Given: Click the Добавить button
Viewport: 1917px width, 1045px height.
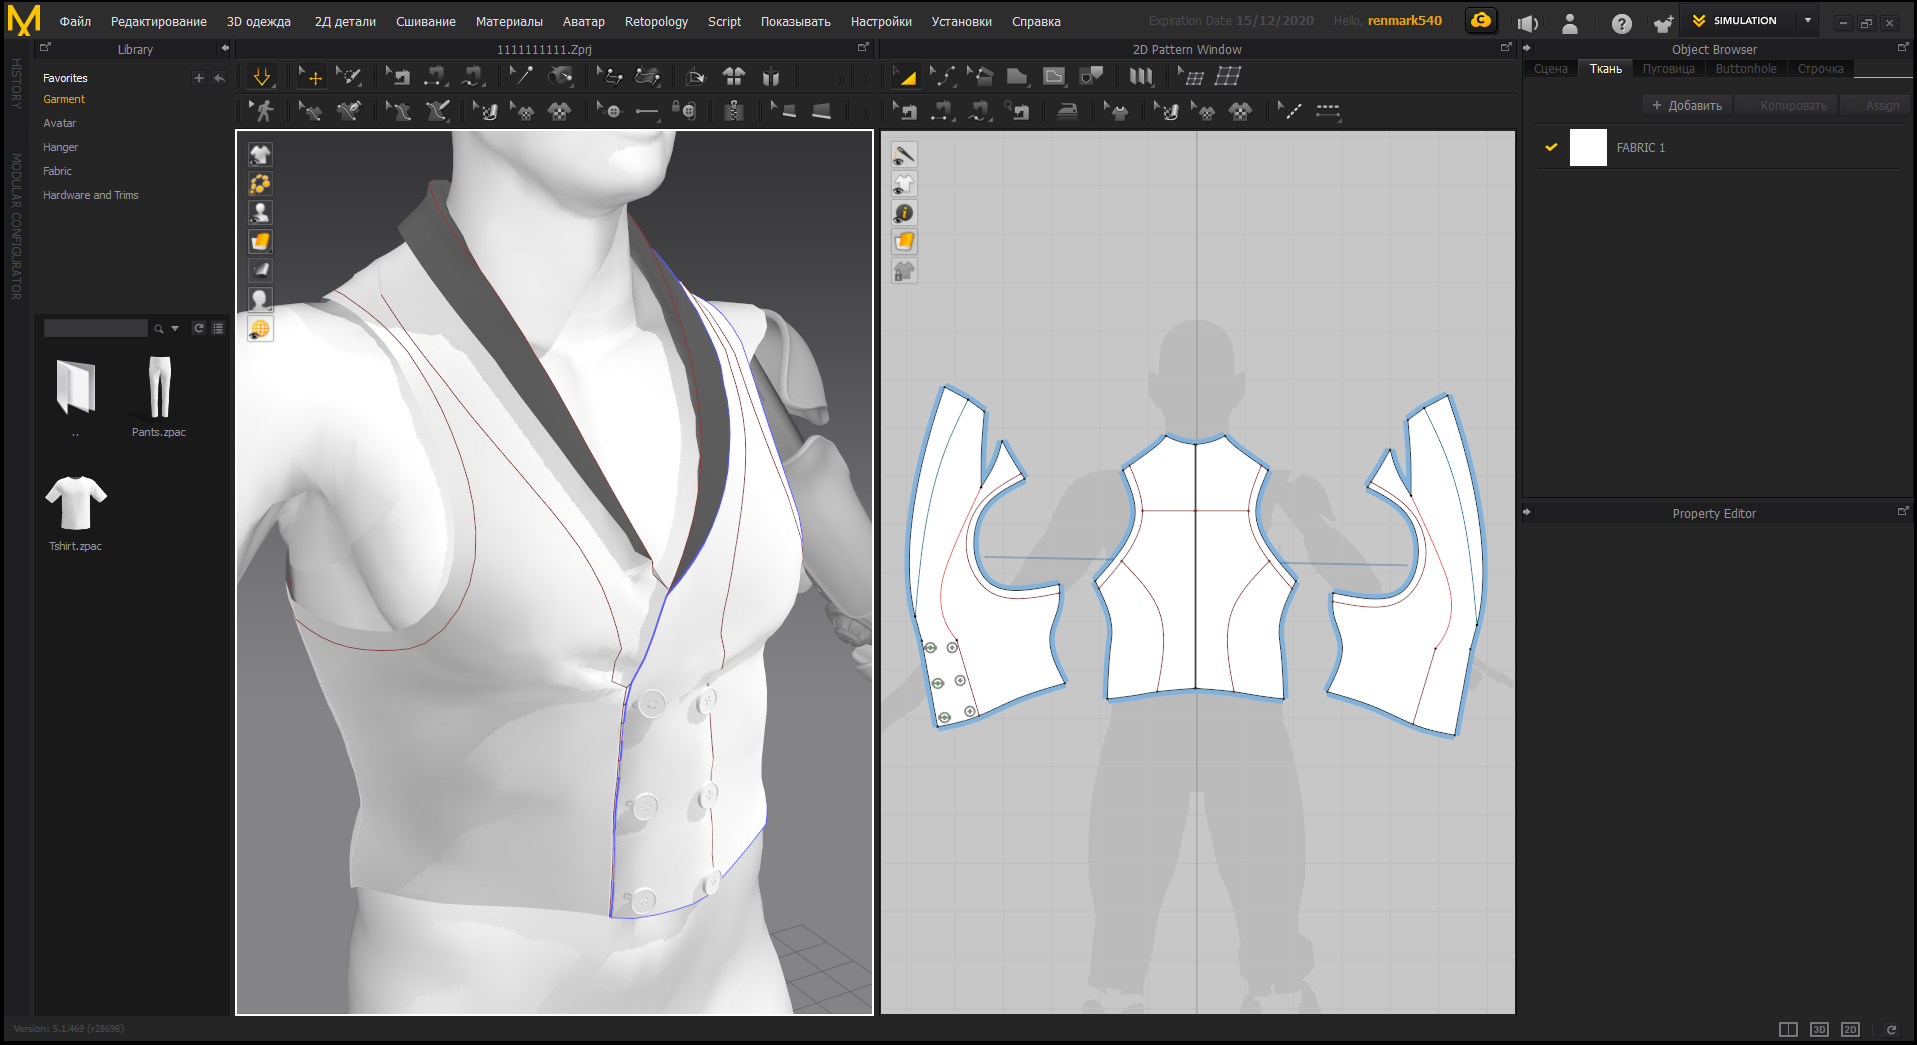Looking at the screenshot, I should pyautogui.click(x=1687, y=105).
